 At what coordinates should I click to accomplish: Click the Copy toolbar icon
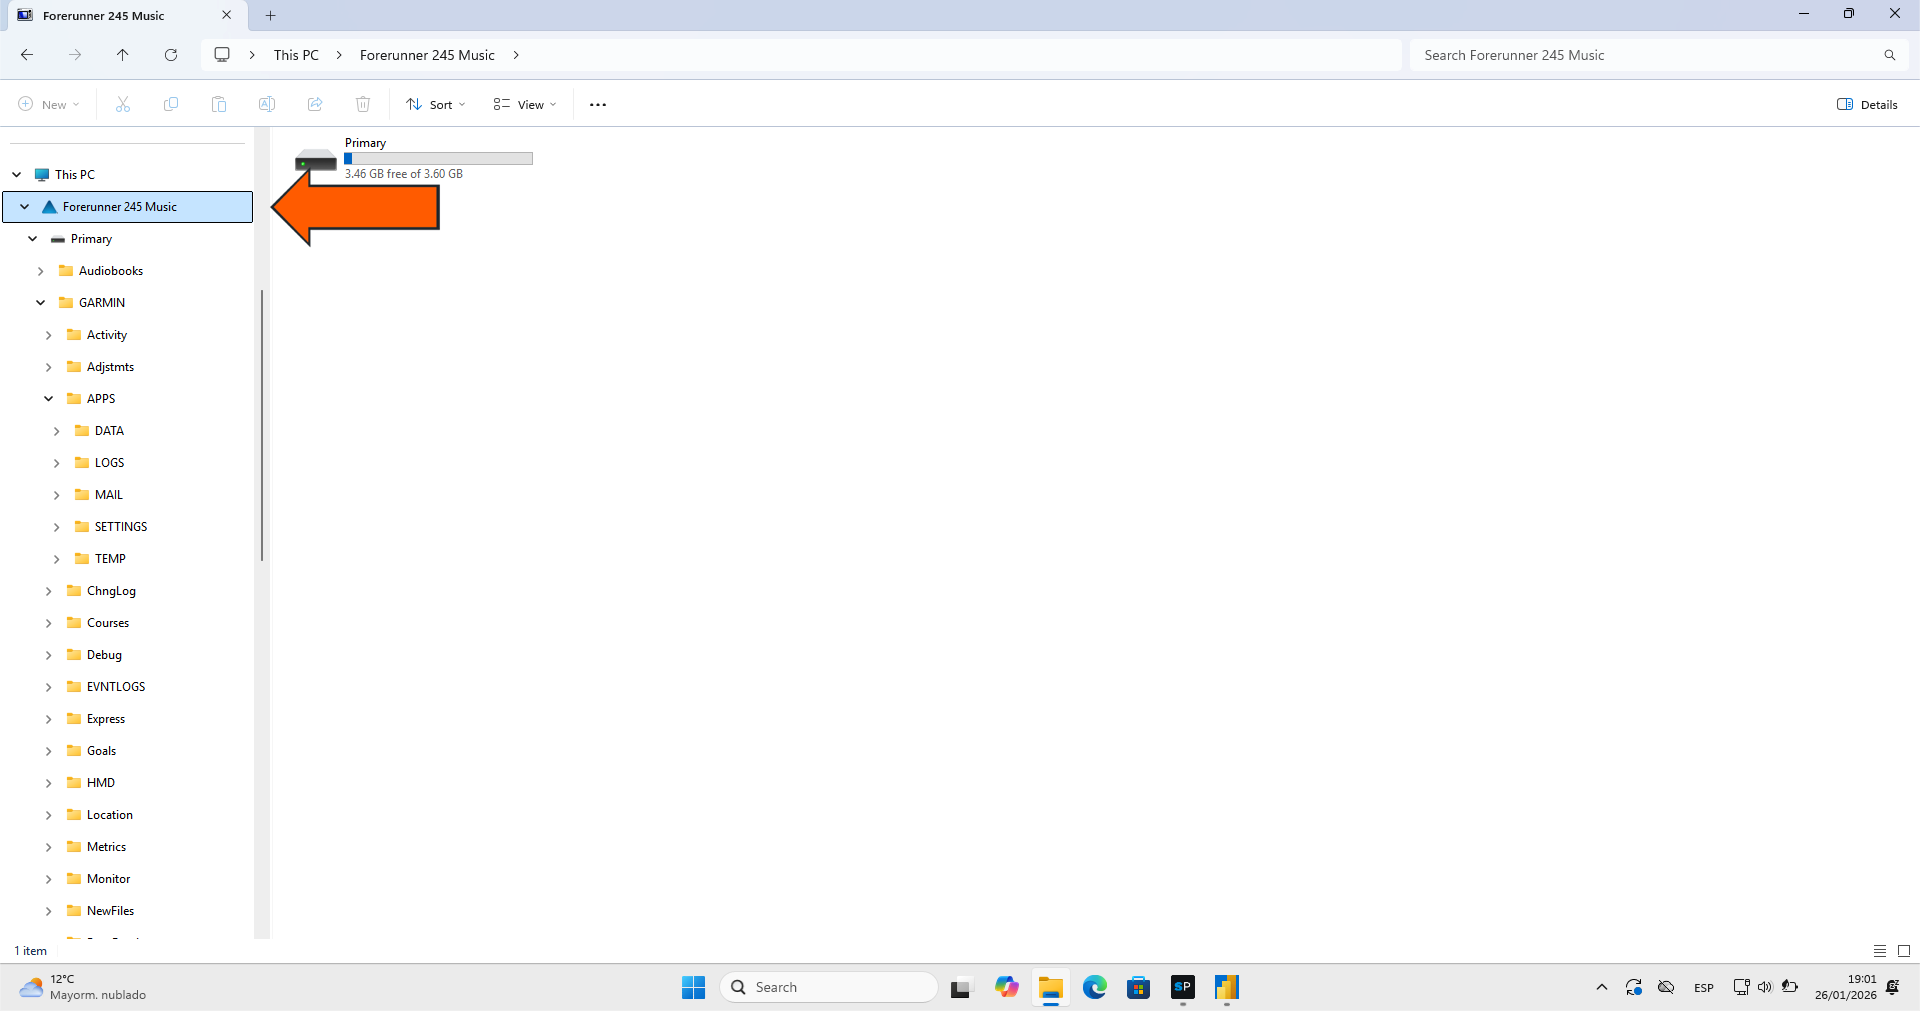coord(171,104)
